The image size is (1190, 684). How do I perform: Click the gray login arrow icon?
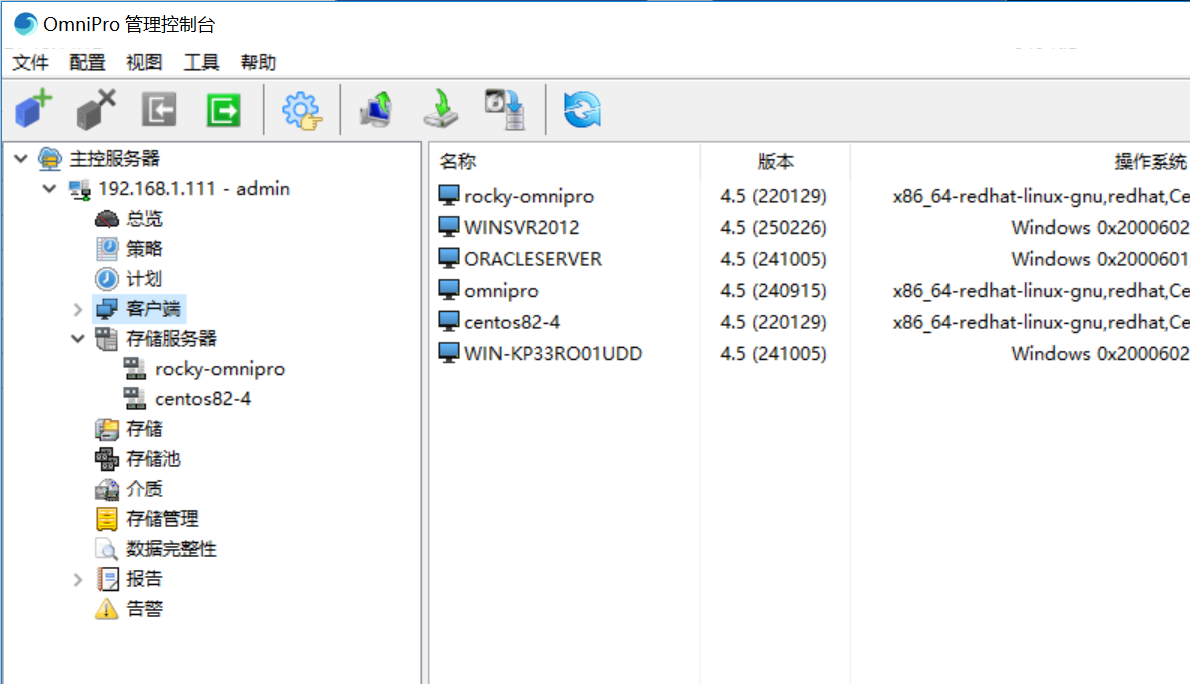click(x=159, y=109)
